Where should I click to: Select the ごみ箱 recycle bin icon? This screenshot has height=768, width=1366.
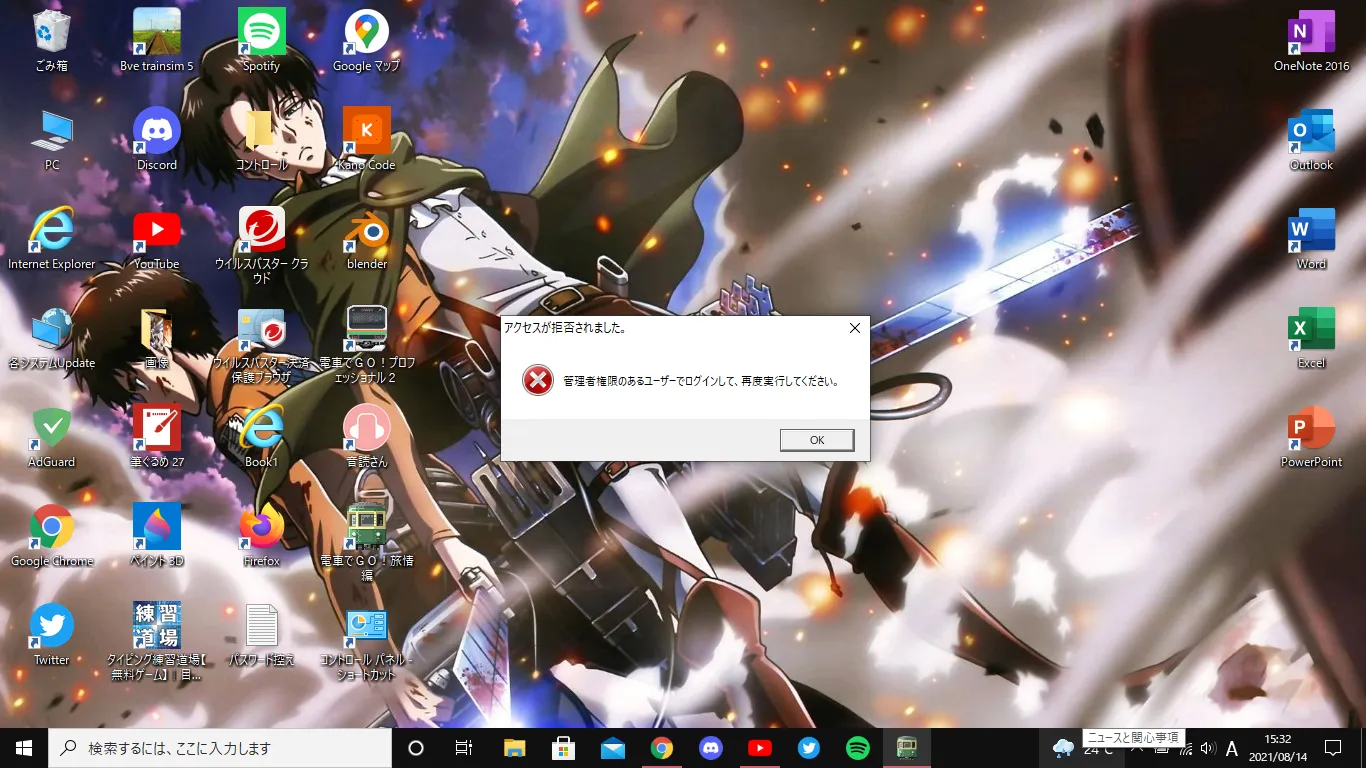[x=52, y=41]
